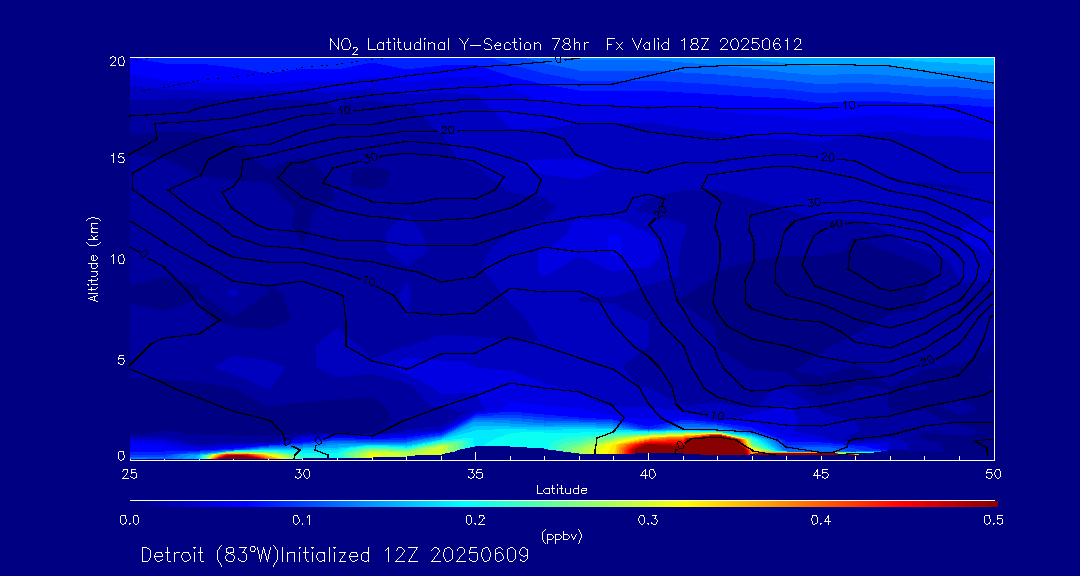
Task: Click red surface NO2 hotspot near latitude 28
Action: coord(238,455)
